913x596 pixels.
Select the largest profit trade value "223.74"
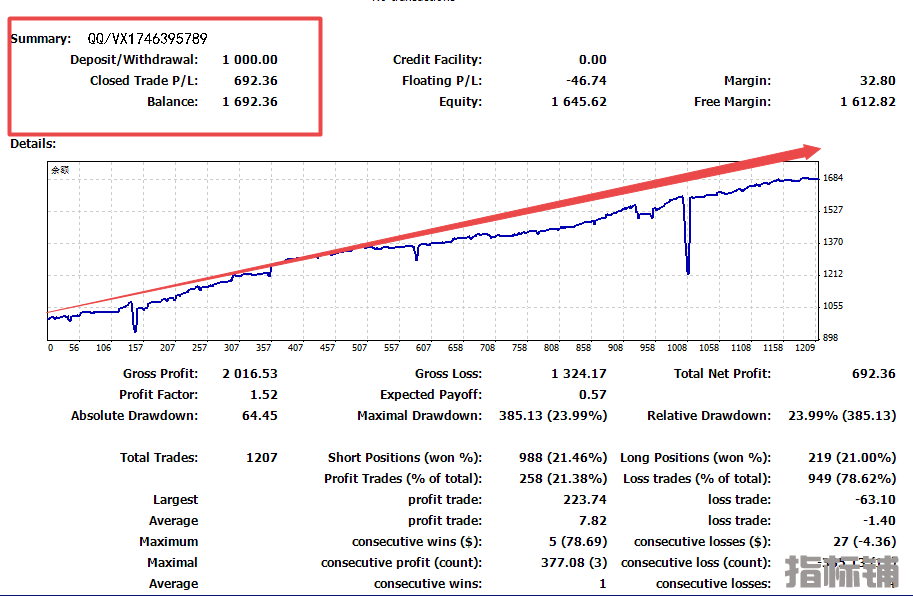coord(585,499)
